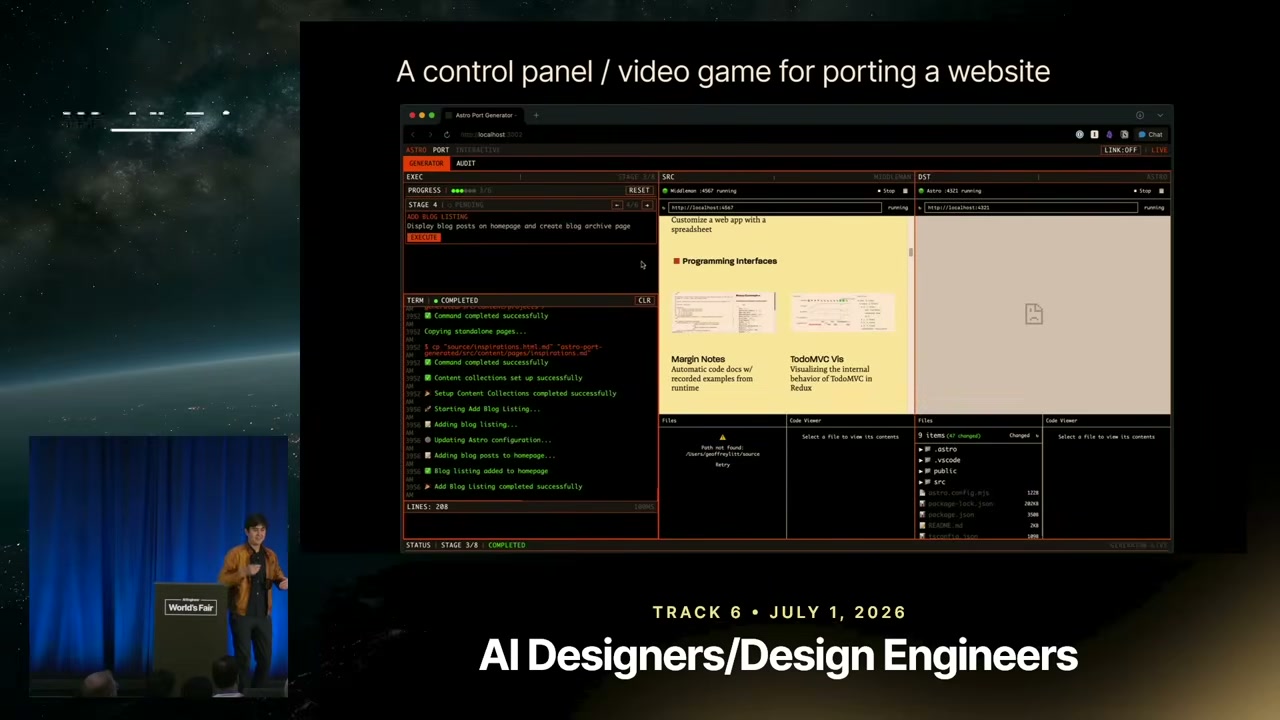Click the DST URL field localhost:4321
1280x720 pixels.
[x=1031, y=208]
